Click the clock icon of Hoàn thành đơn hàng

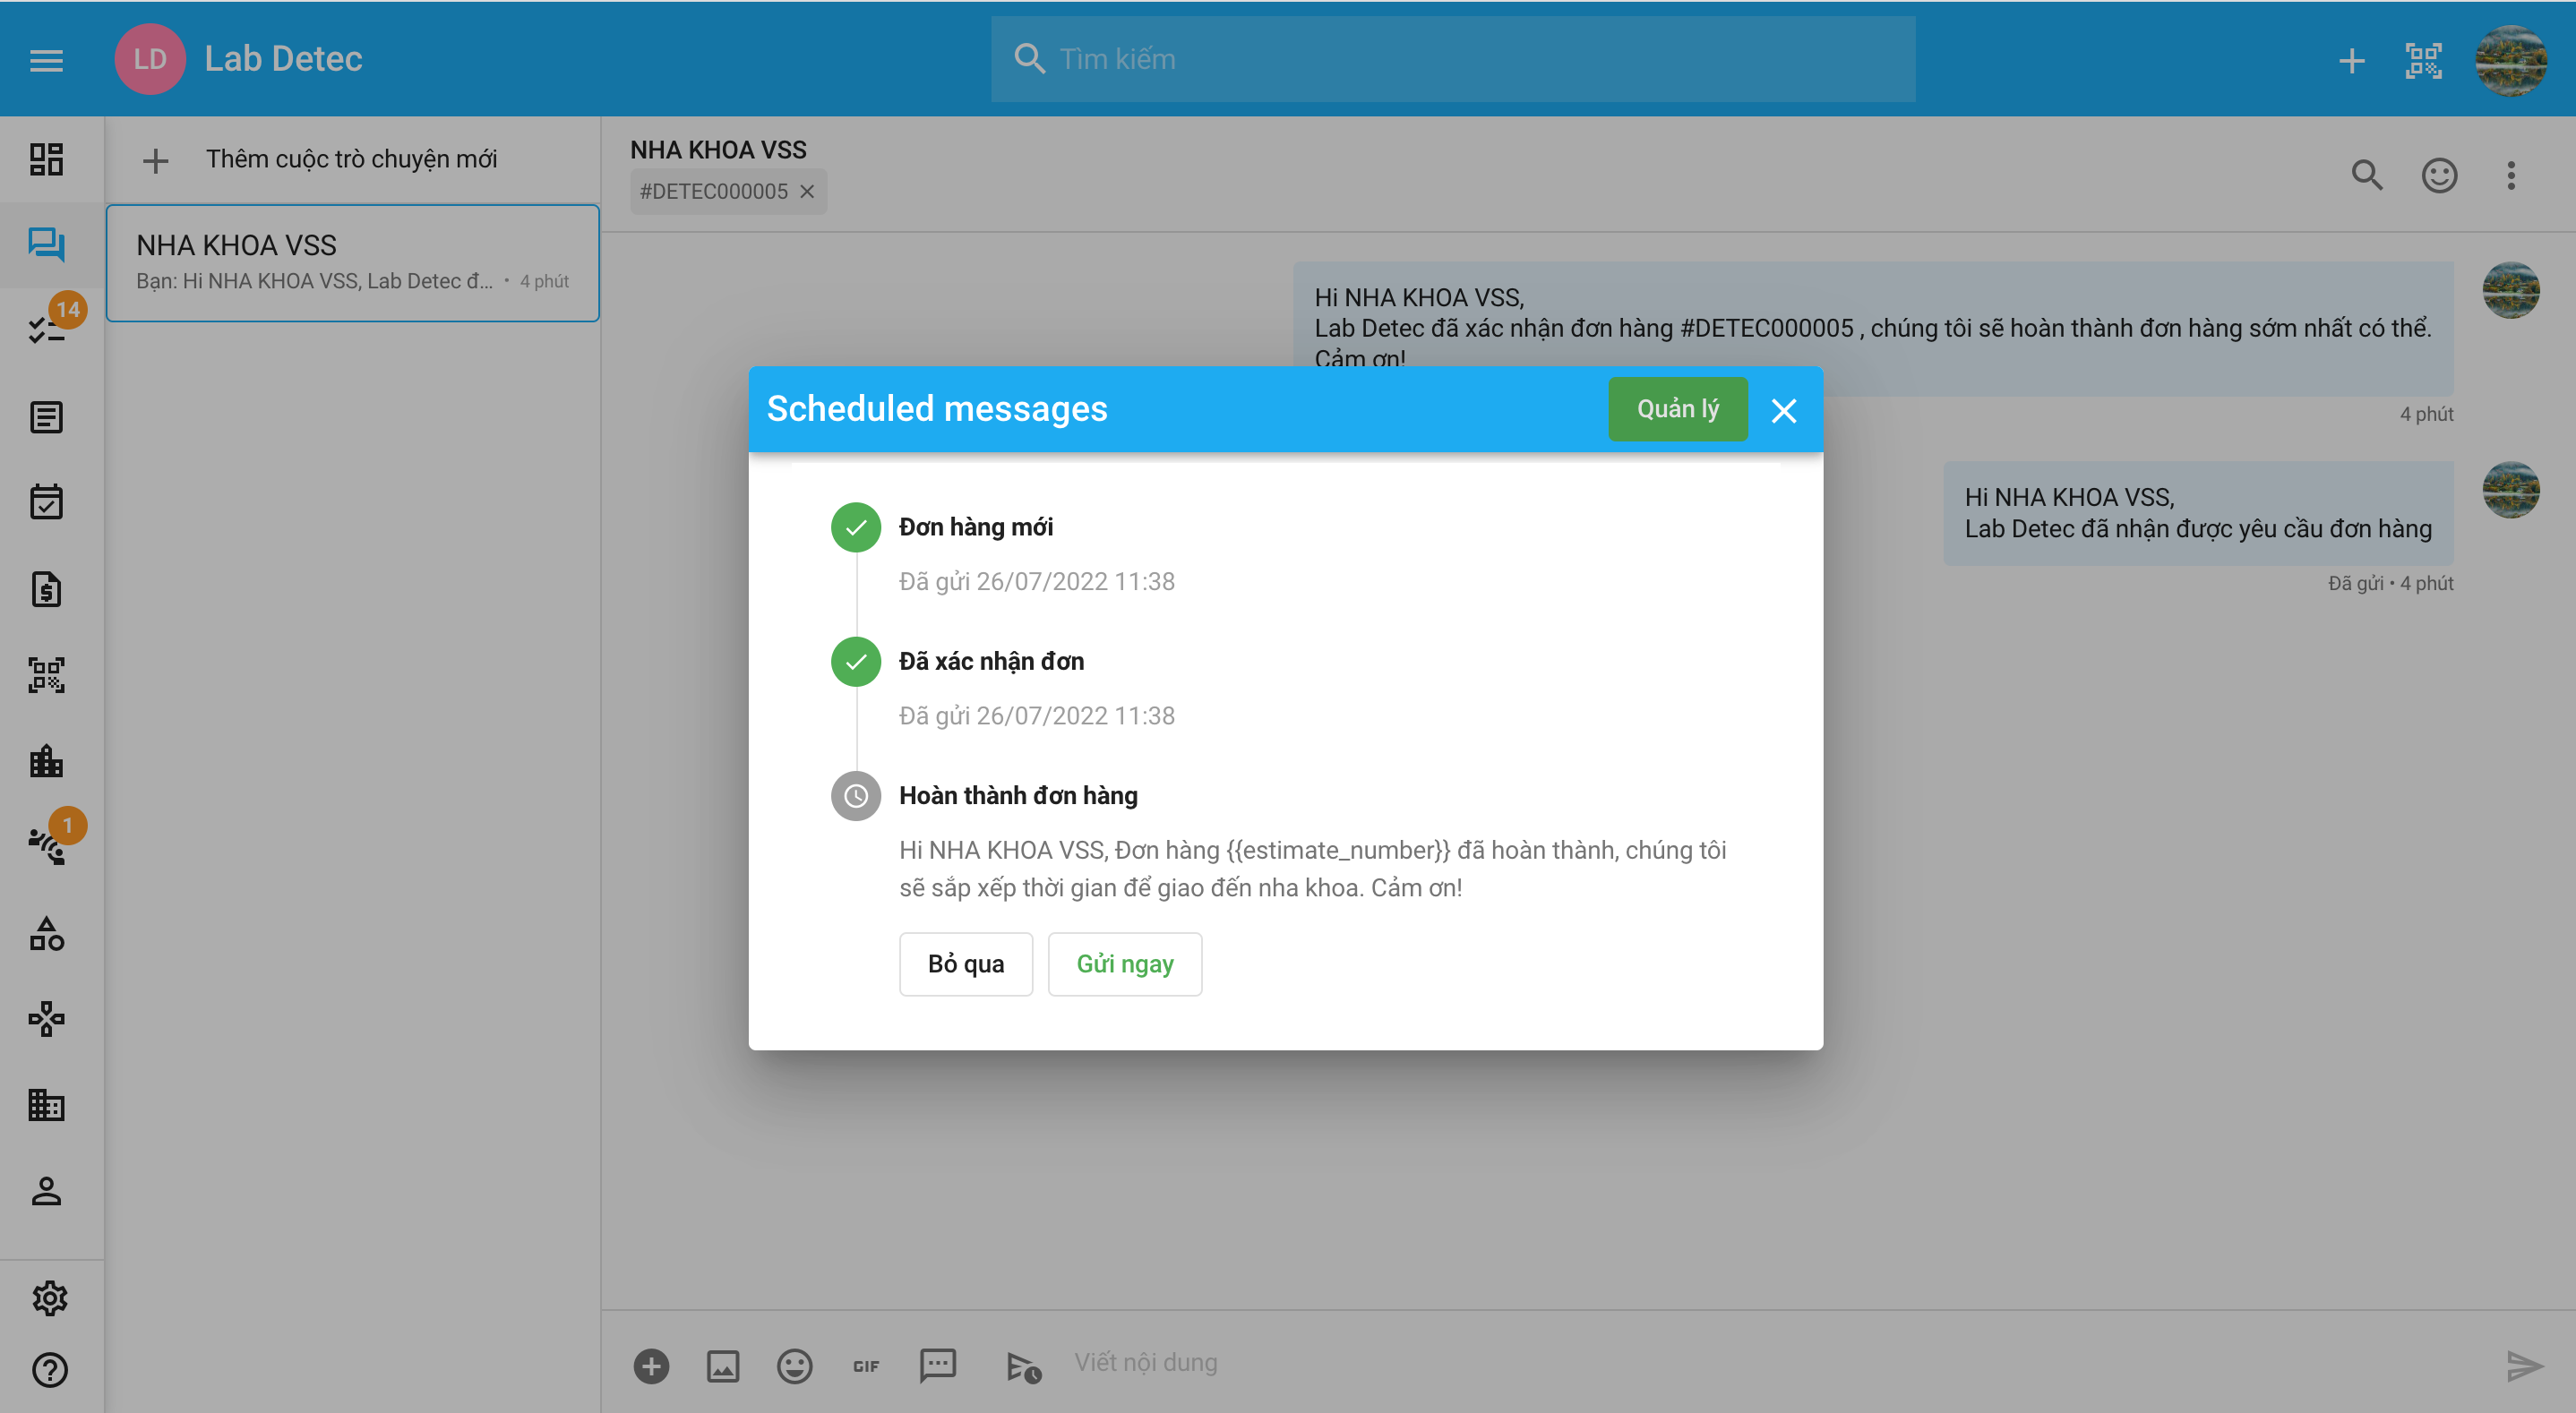pos(856,796)
